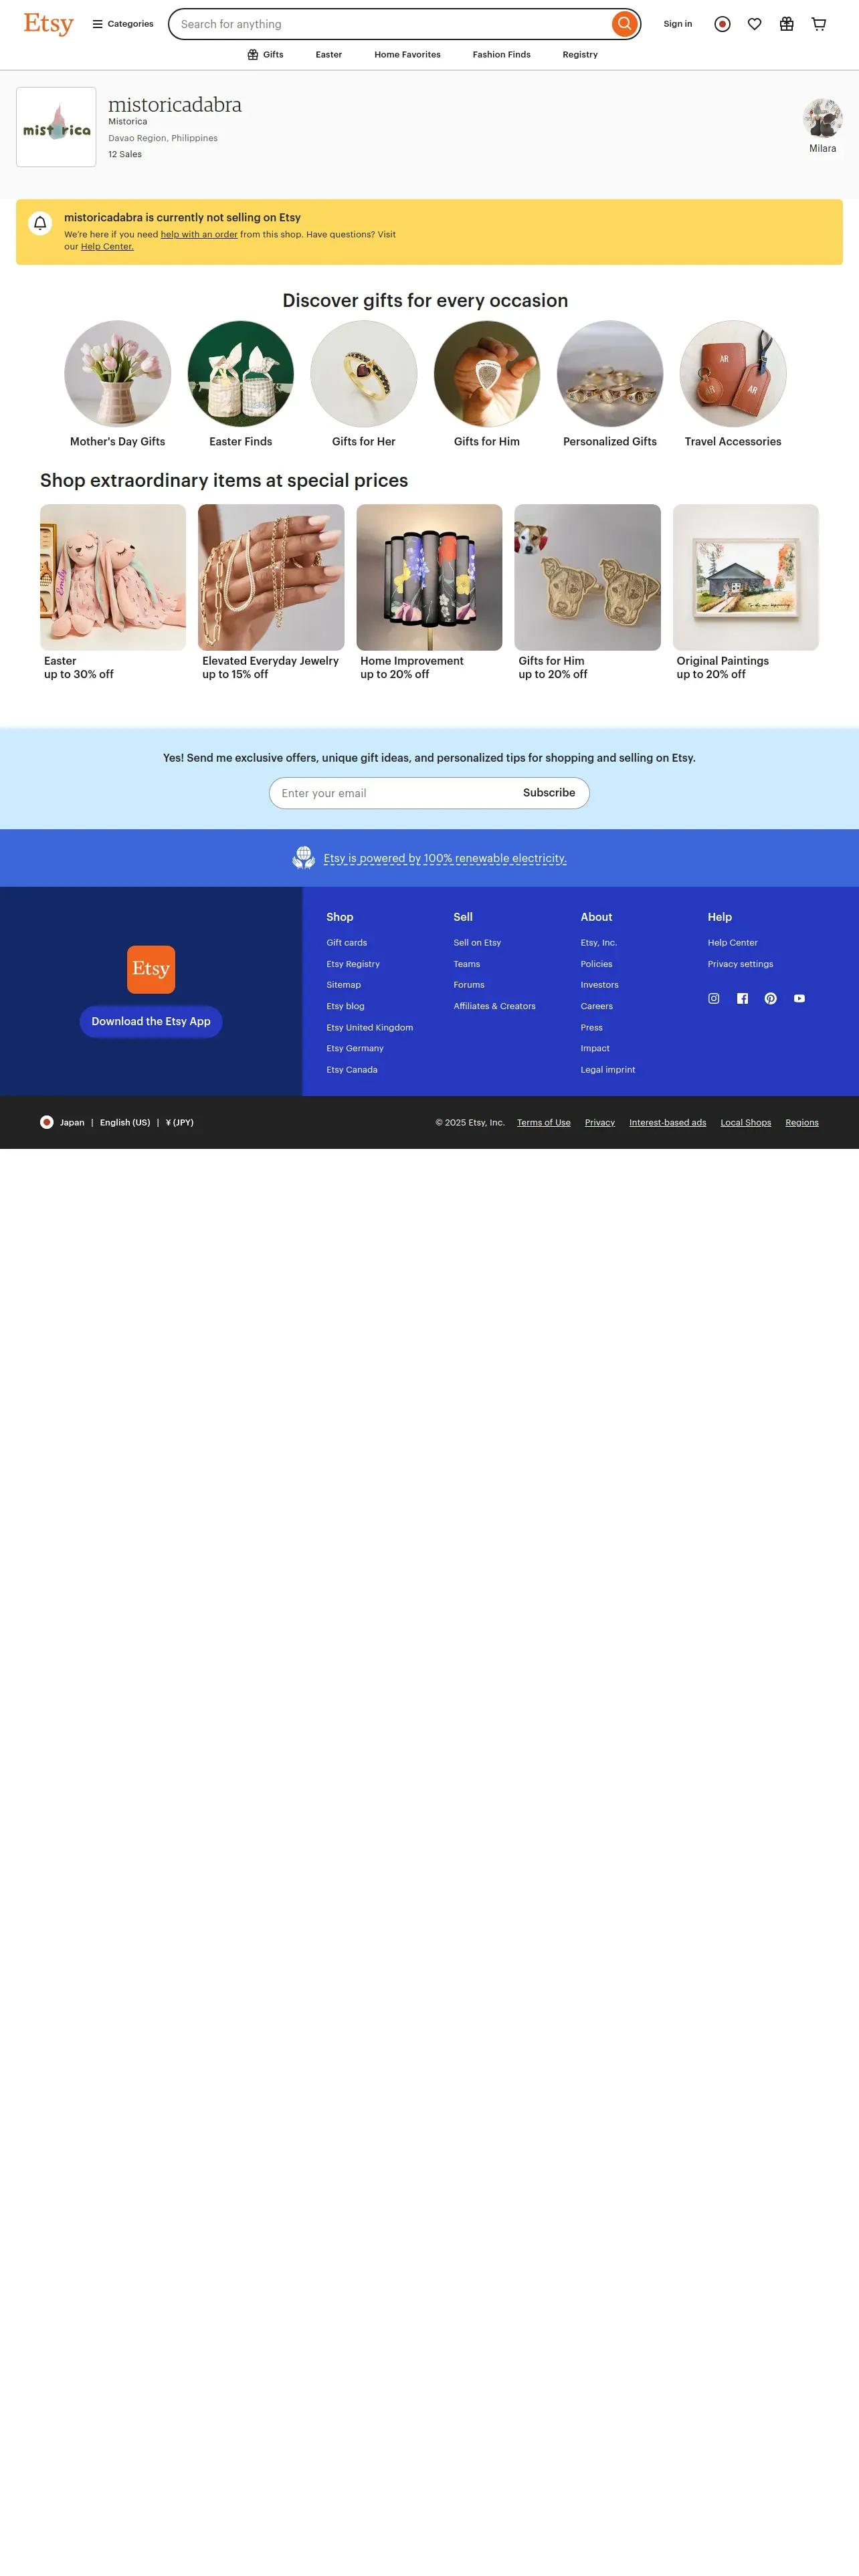Viewport: 859px width, 2576px height.
Task: Open Etsy's YouTube icon
Action: click(799, 999)
